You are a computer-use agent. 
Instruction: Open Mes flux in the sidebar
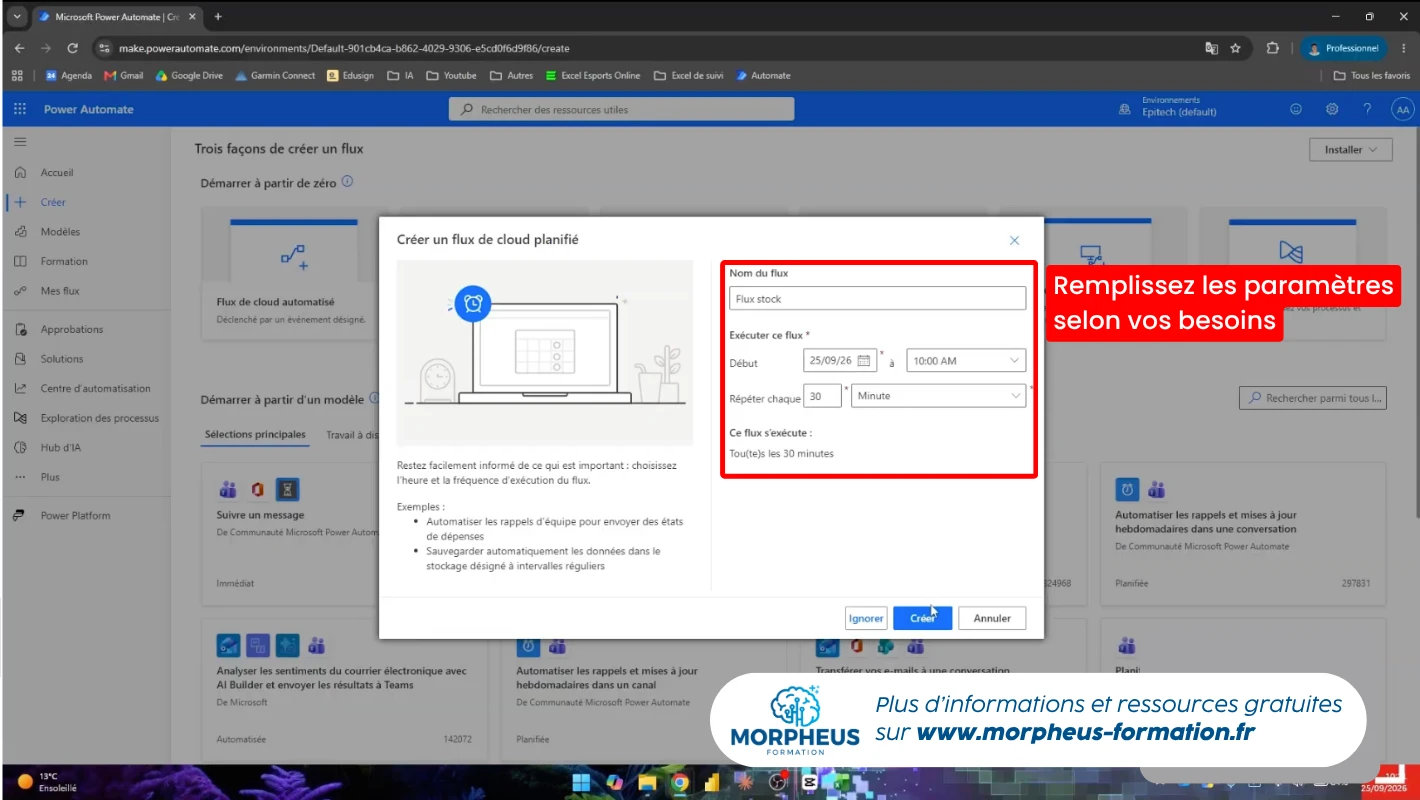[x=60, y=291]
